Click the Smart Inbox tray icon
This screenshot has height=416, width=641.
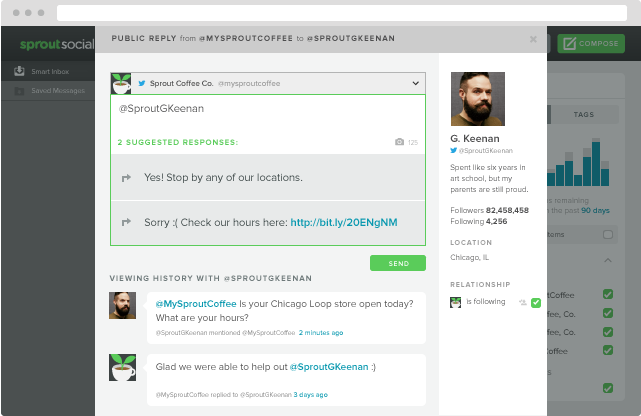[x=19, y=71]
